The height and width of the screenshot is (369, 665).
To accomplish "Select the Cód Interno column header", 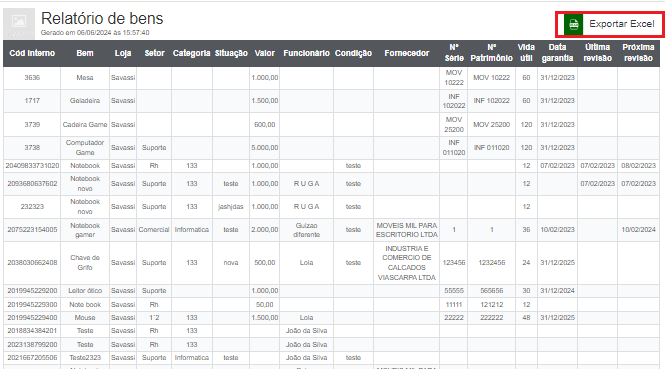I will (x=32, y=53).
